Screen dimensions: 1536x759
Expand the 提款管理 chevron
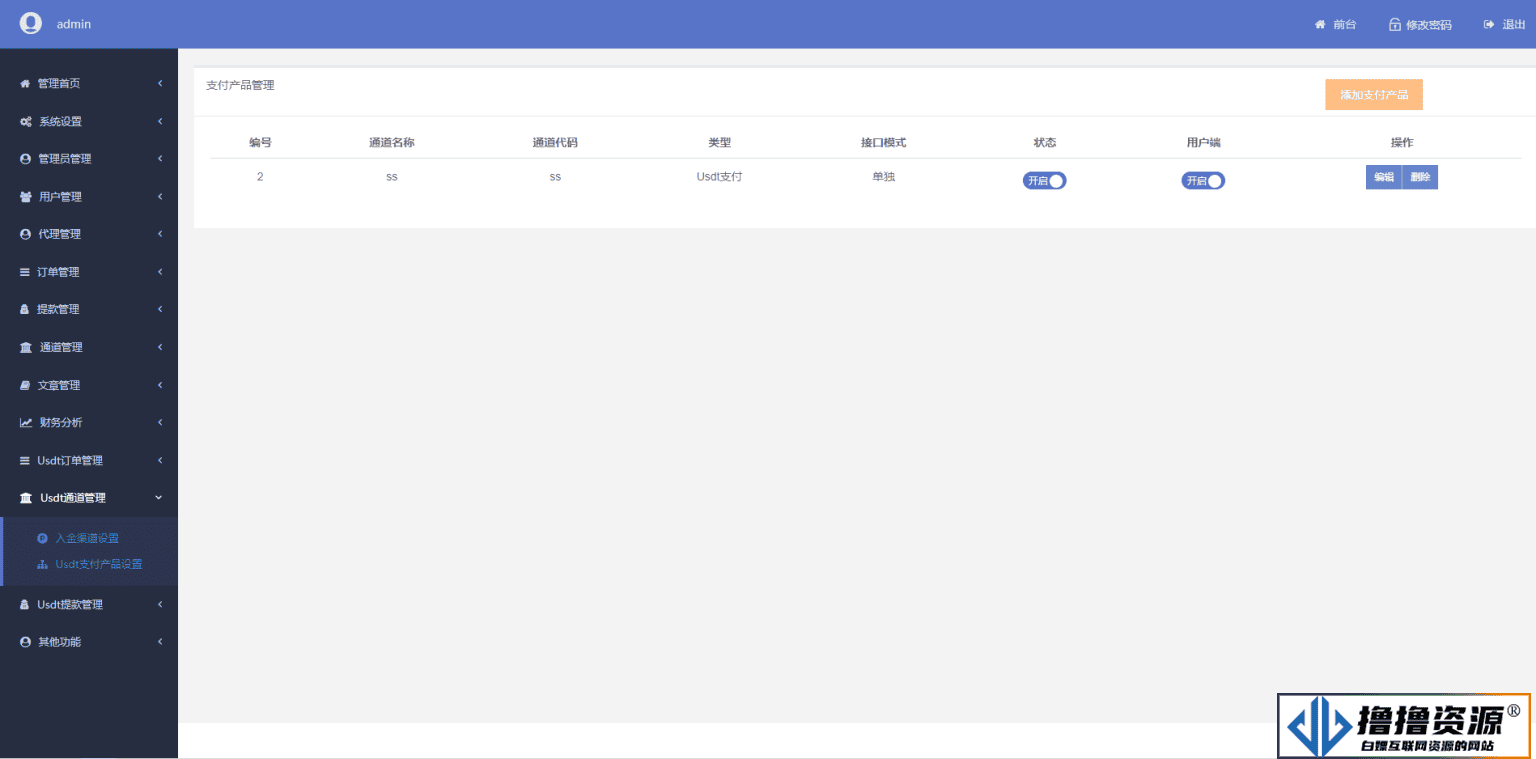click(x=160, y=310)
